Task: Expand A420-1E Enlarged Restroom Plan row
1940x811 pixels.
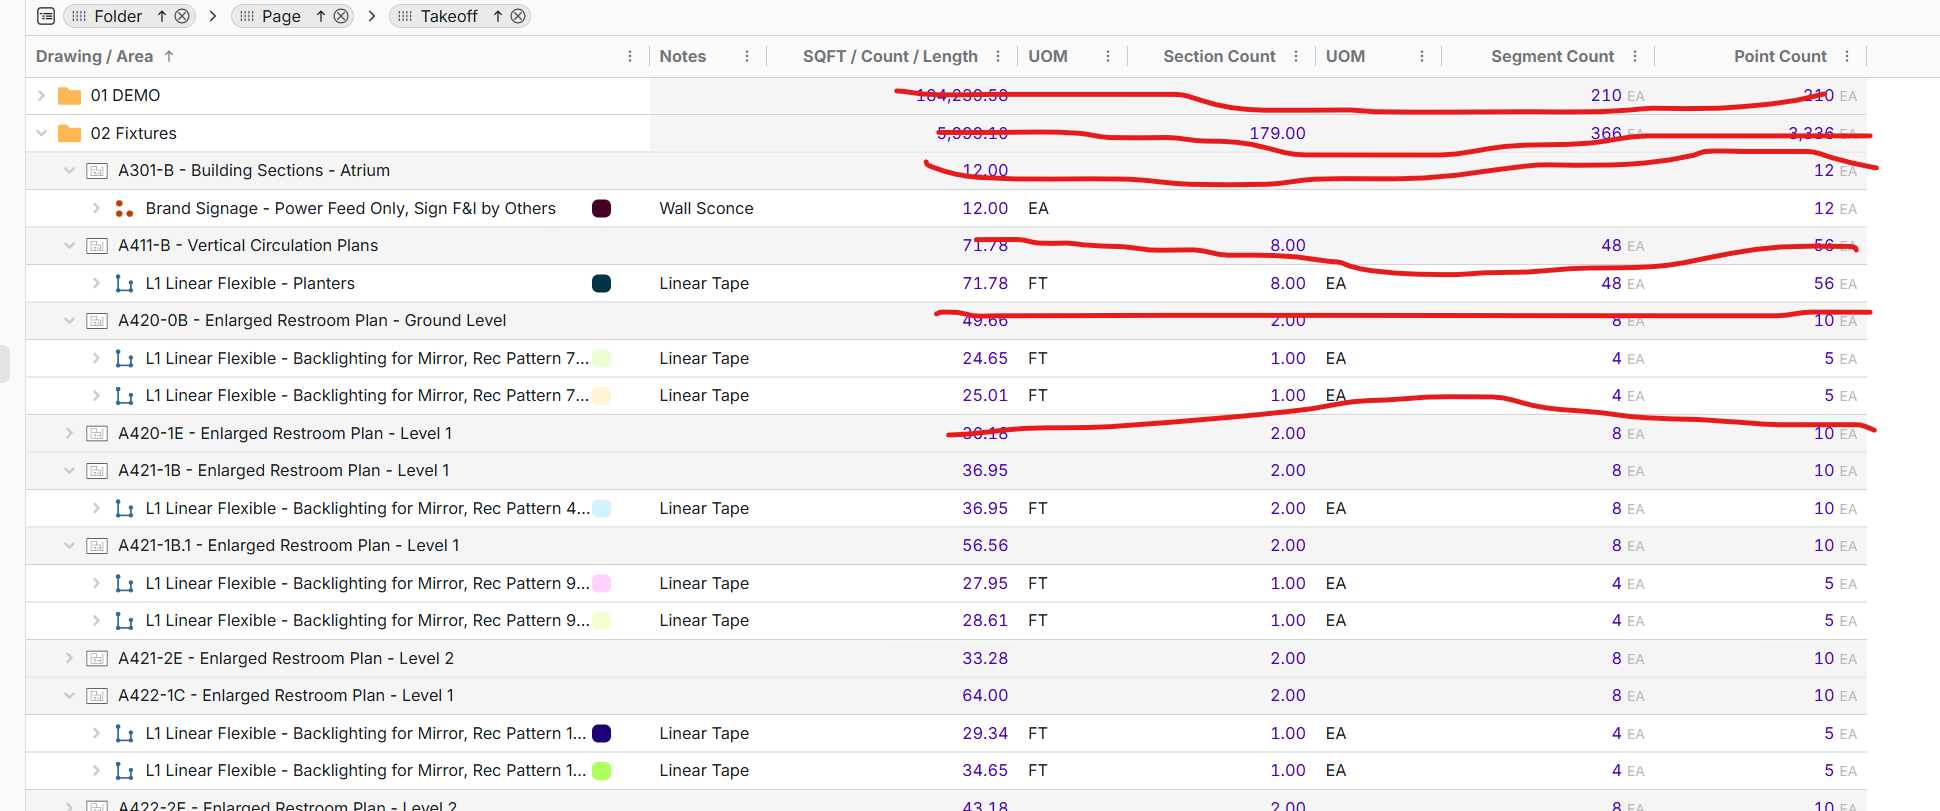Action: [69, 433]
